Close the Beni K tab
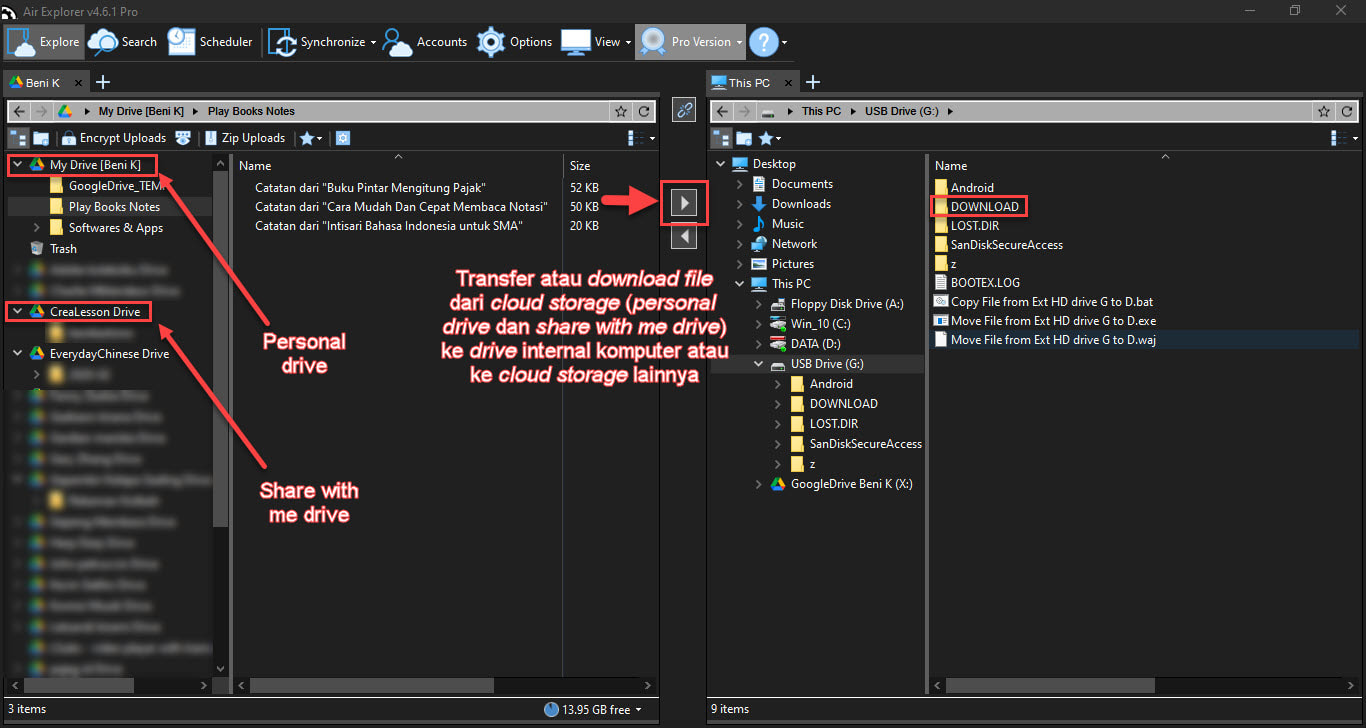1366x728 pixels. 78,83
